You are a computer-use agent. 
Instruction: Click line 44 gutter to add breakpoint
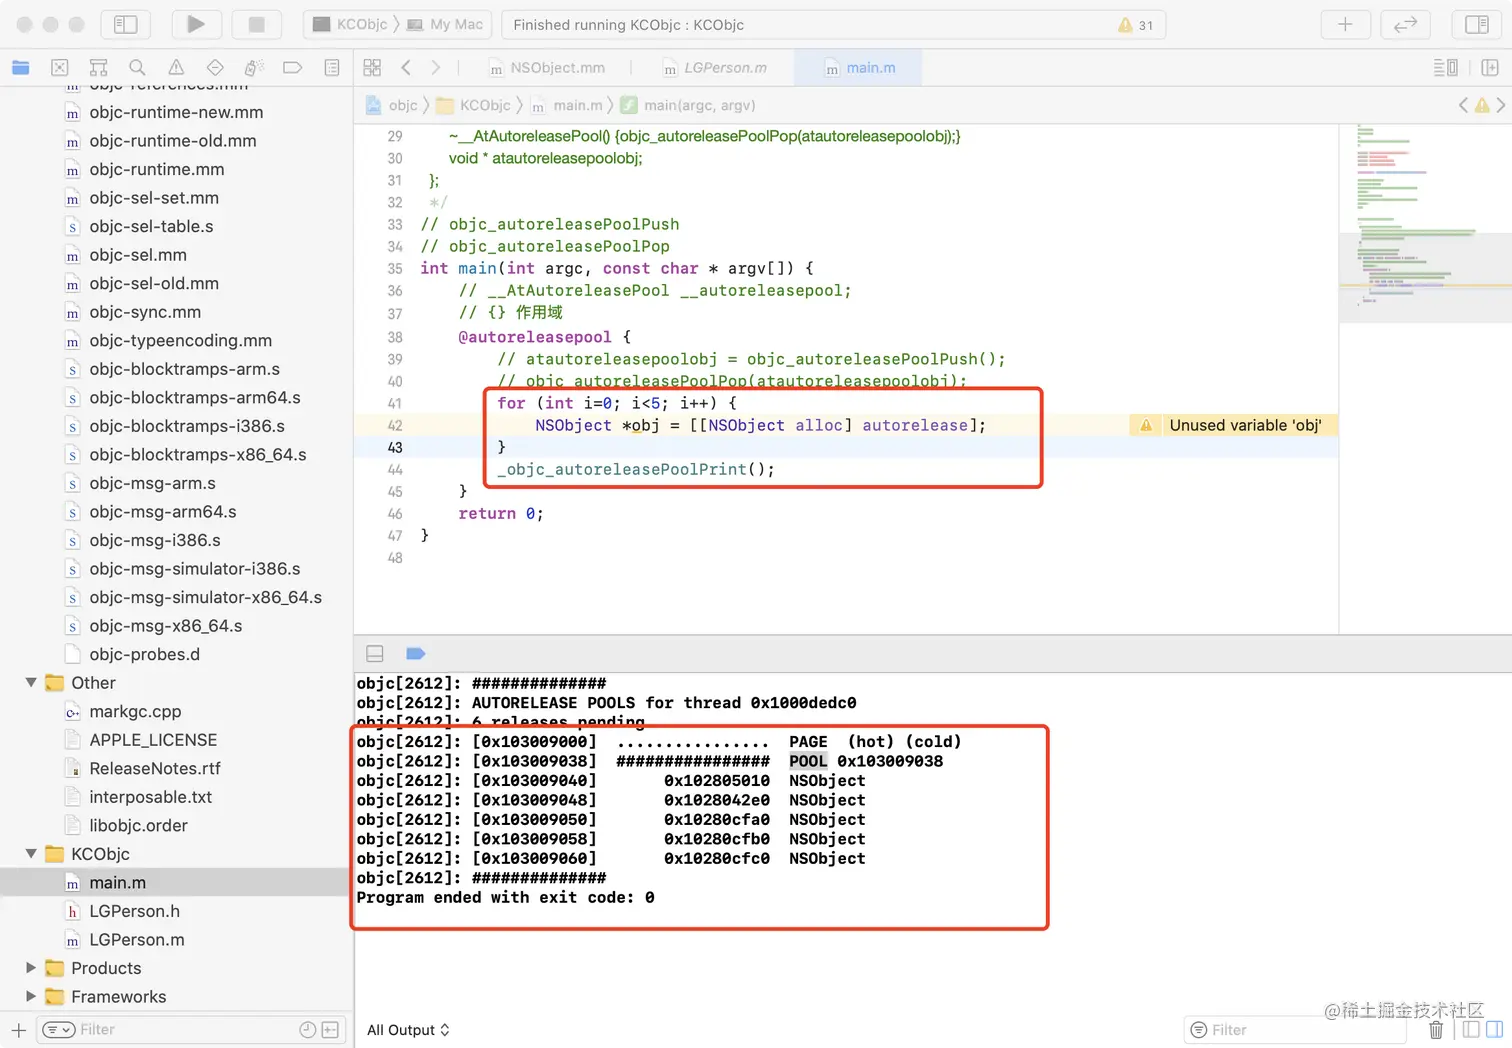(395, 470)
